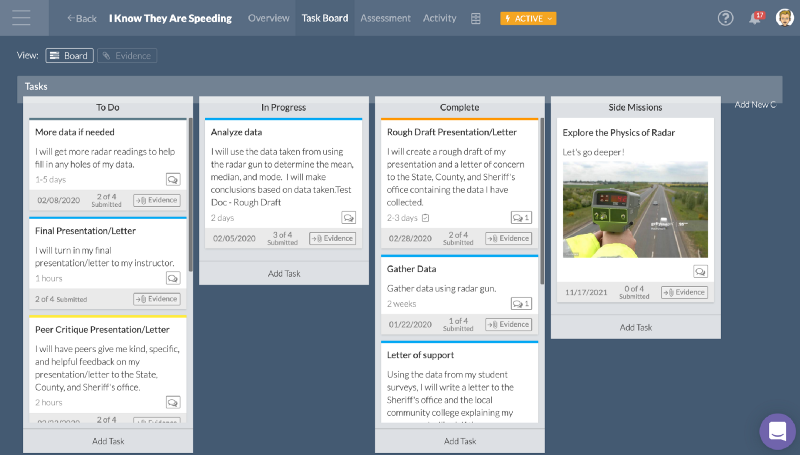The image size is (800, 455).
Task: Open the chat bubble widget in corner
Action: (x=777, y=431)
